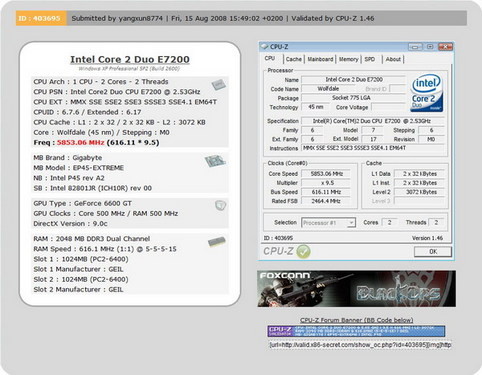
Task: Click the Name field Intel Core 2 Duo E7200
Action: point(354,80)
